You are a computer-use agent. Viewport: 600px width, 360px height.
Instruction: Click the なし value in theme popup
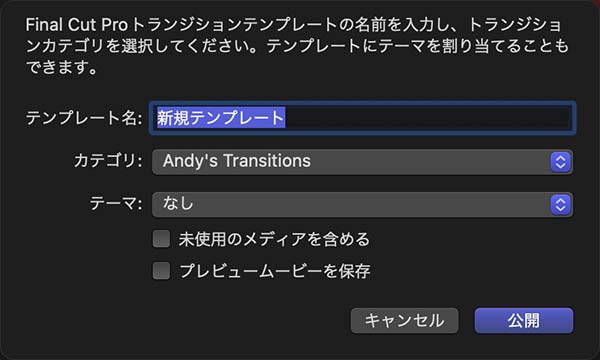coord(178,204)
